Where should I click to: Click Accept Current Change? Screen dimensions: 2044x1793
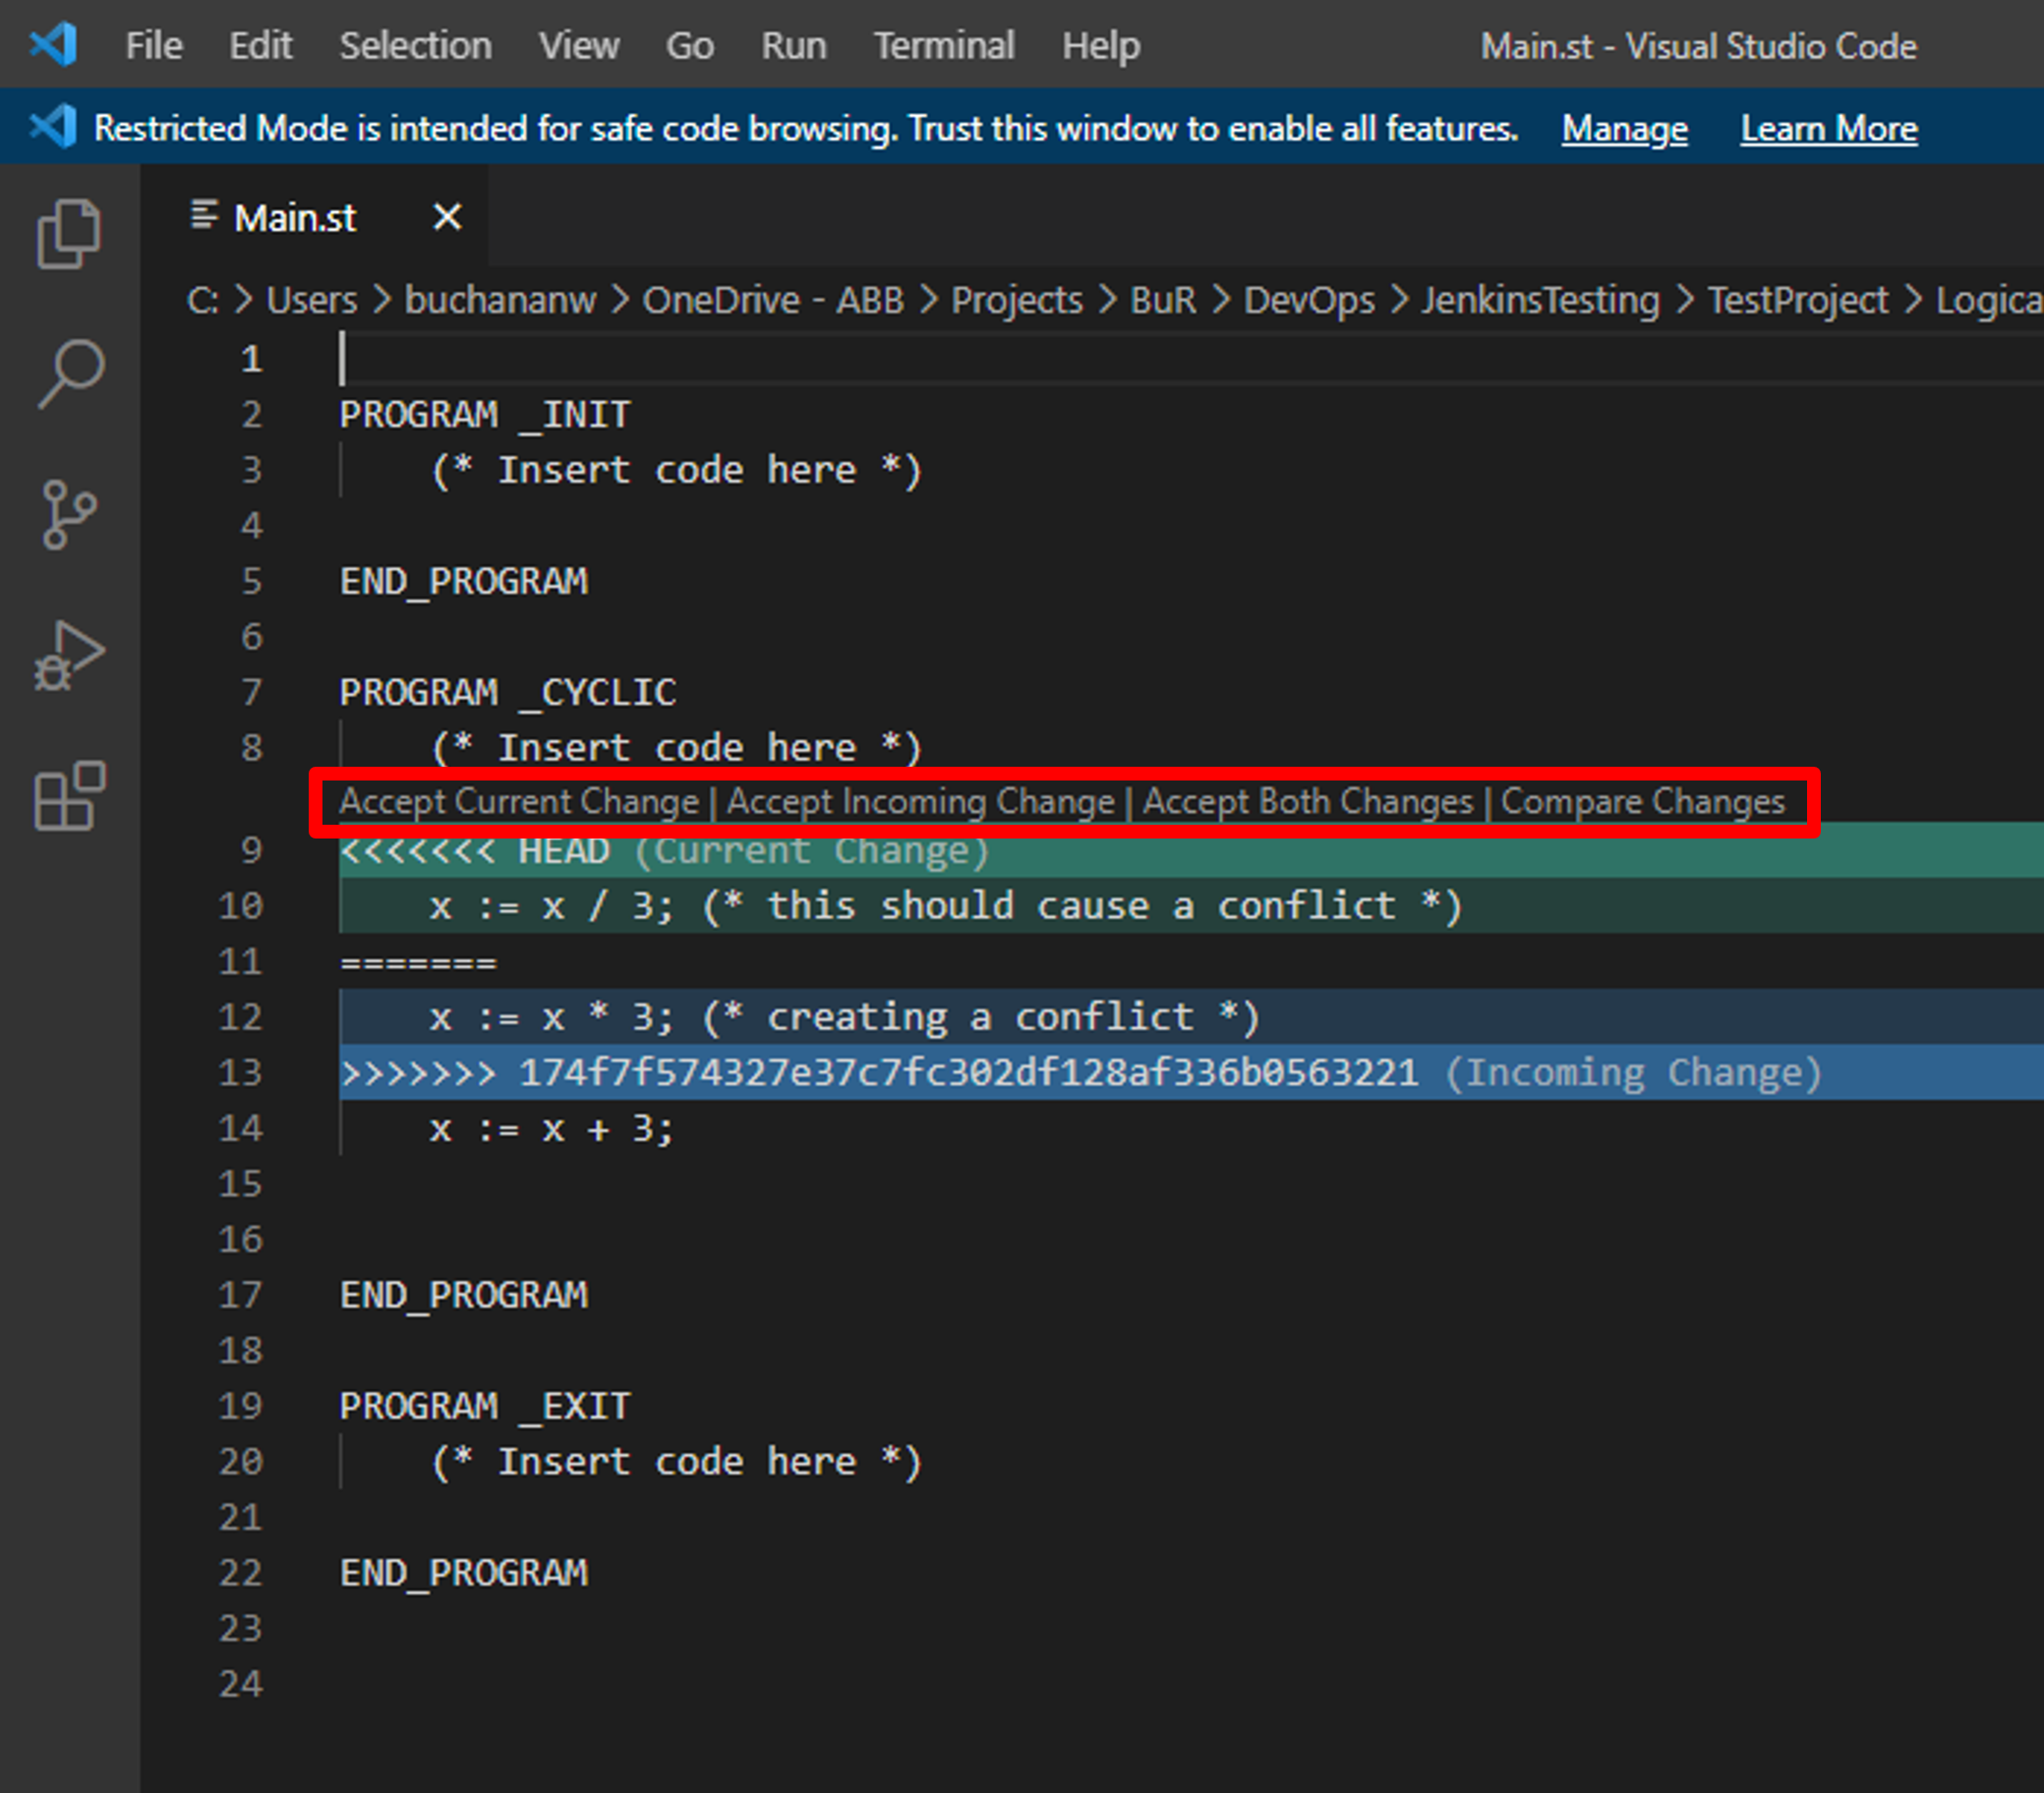[x=519, y=802]
